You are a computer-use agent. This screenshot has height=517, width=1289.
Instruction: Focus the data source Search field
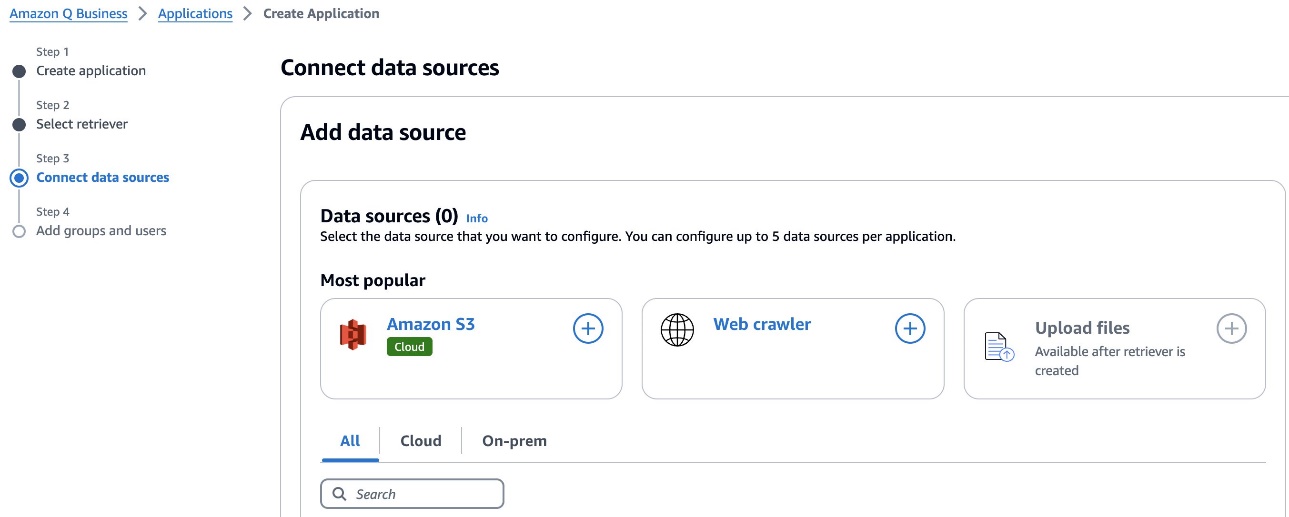412,494
